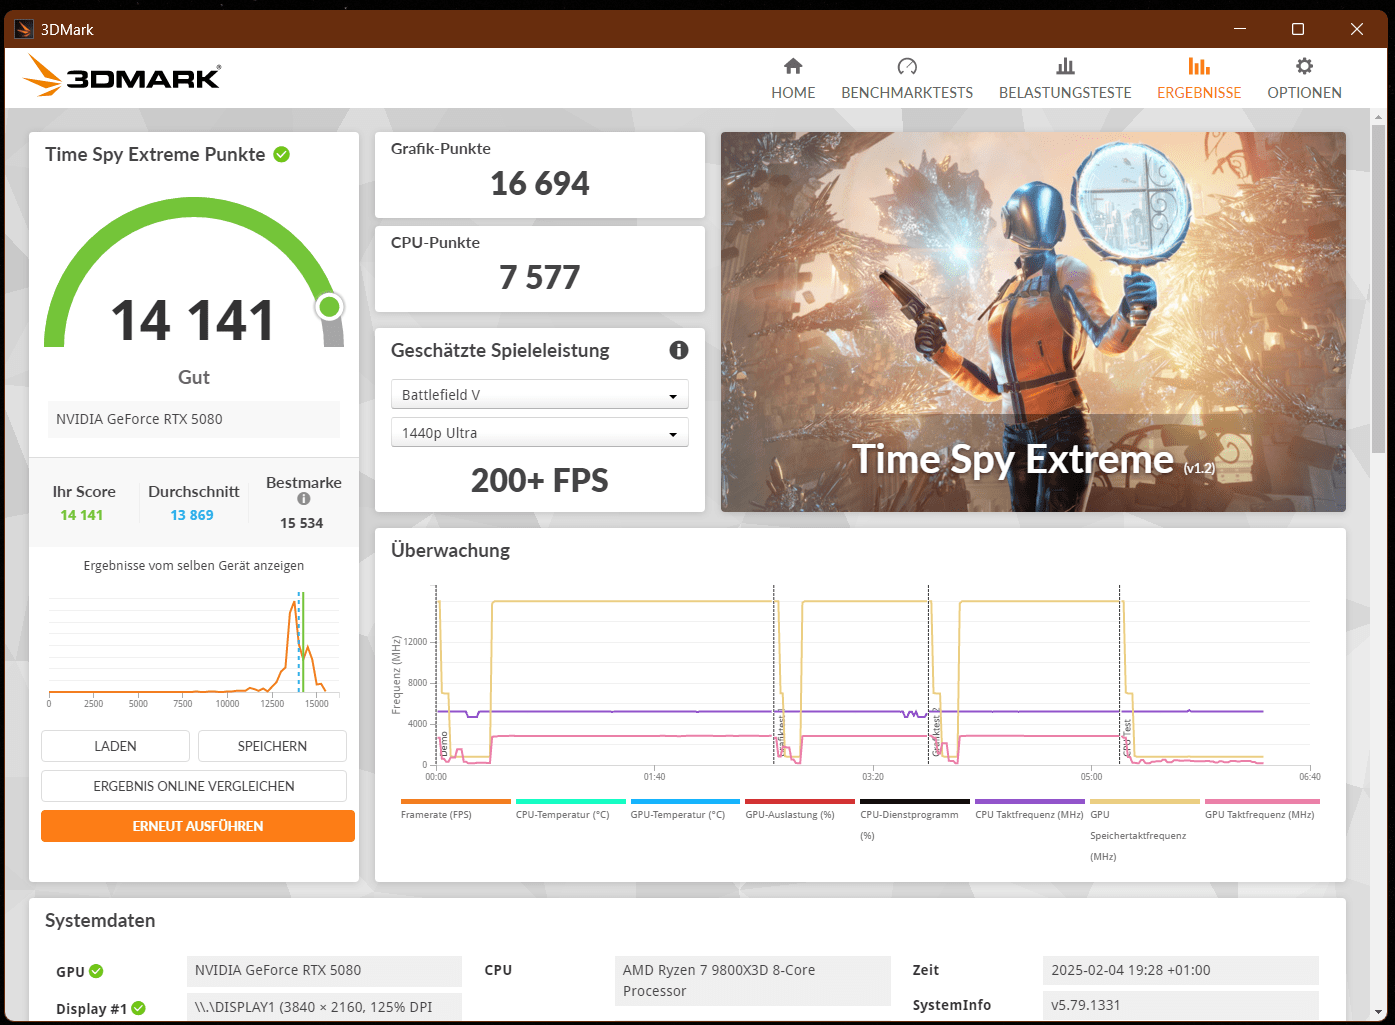Click info icon under Bestmarke
The height and width of the screenshot is (1025, 1395).
point(304,498)
